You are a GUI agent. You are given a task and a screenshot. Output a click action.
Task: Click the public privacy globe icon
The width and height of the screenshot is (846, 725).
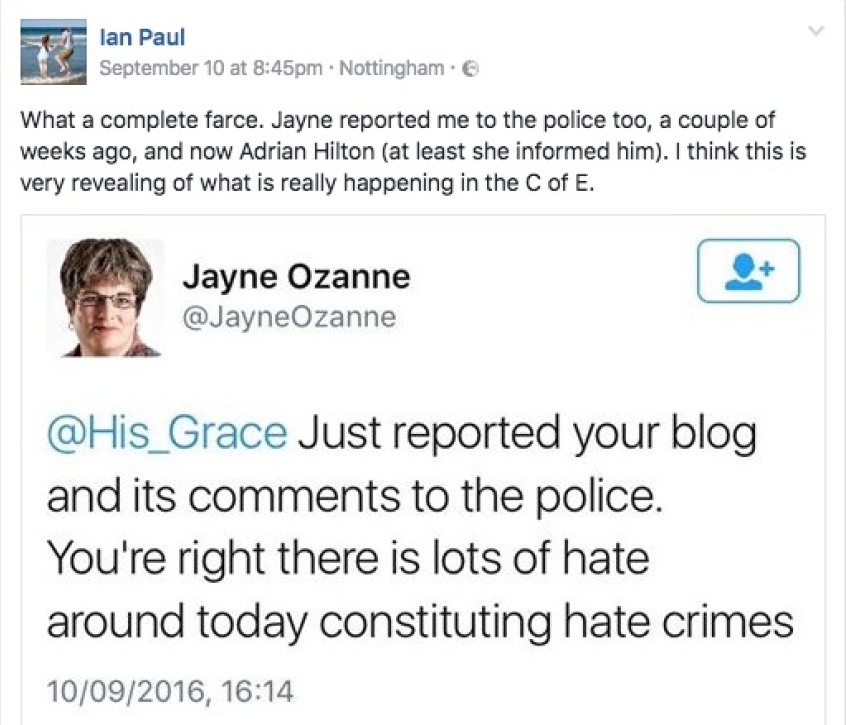[x=473, y=69]
